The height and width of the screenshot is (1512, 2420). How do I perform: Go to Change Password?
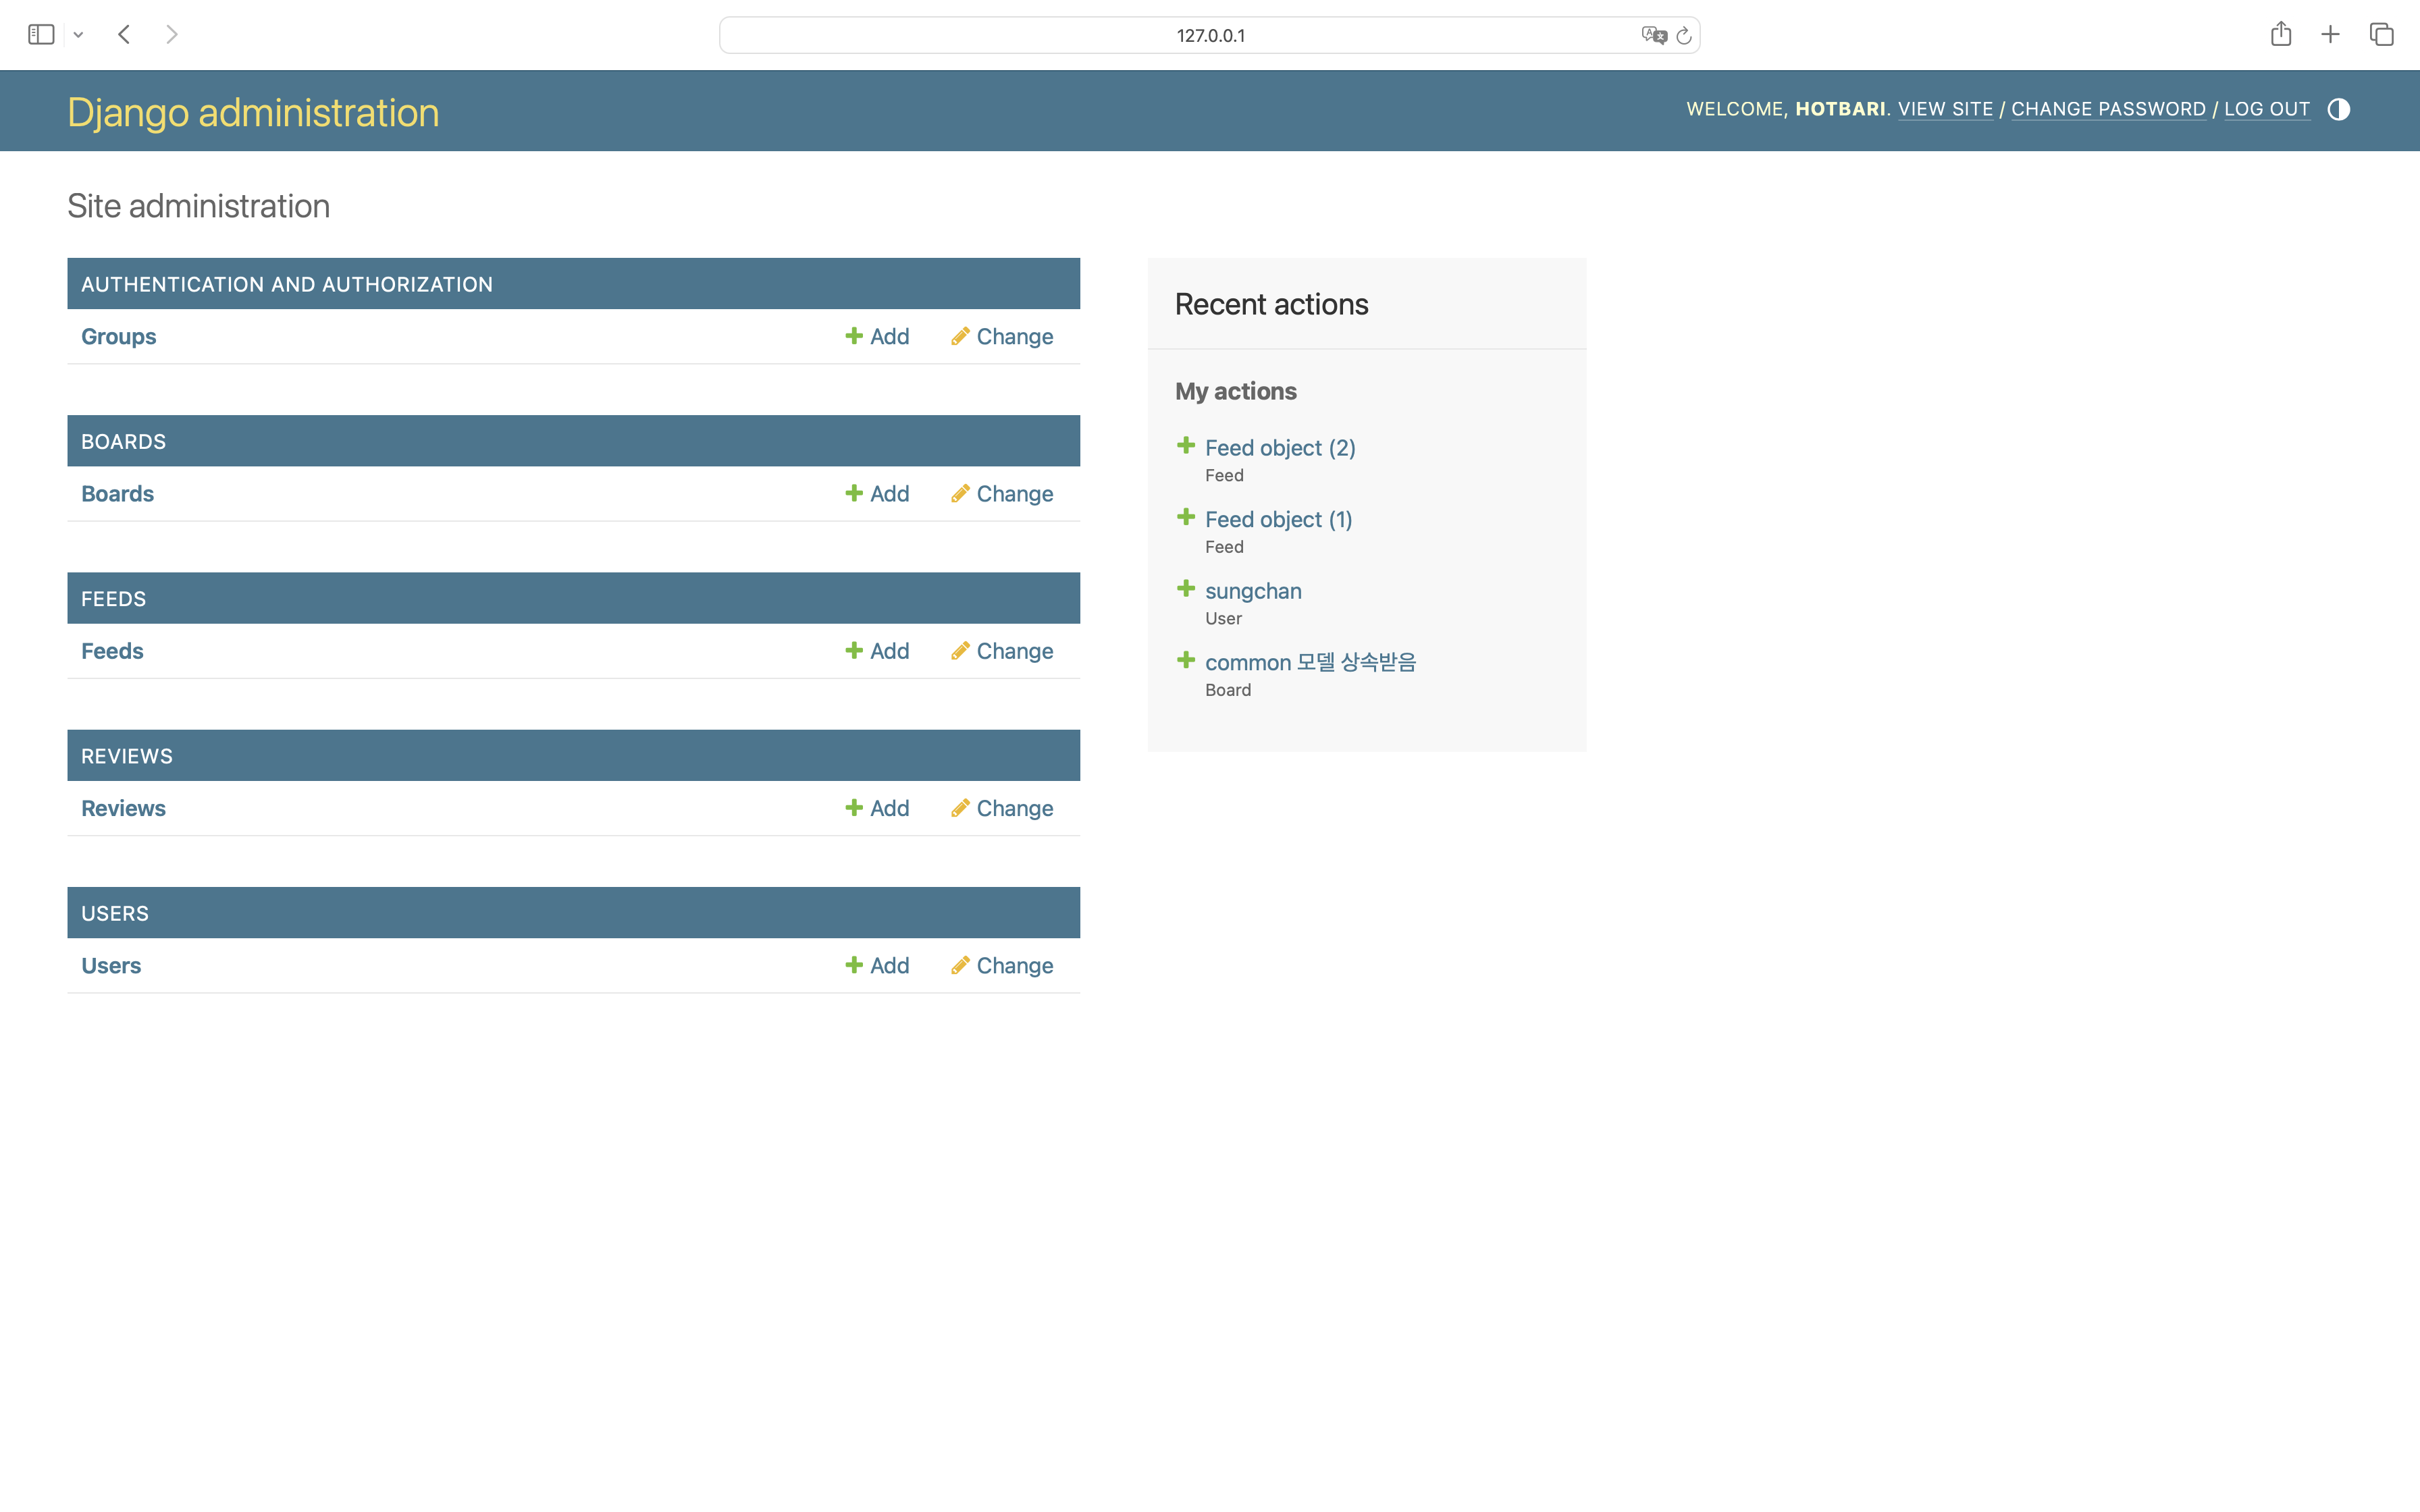click(2108, 109)
